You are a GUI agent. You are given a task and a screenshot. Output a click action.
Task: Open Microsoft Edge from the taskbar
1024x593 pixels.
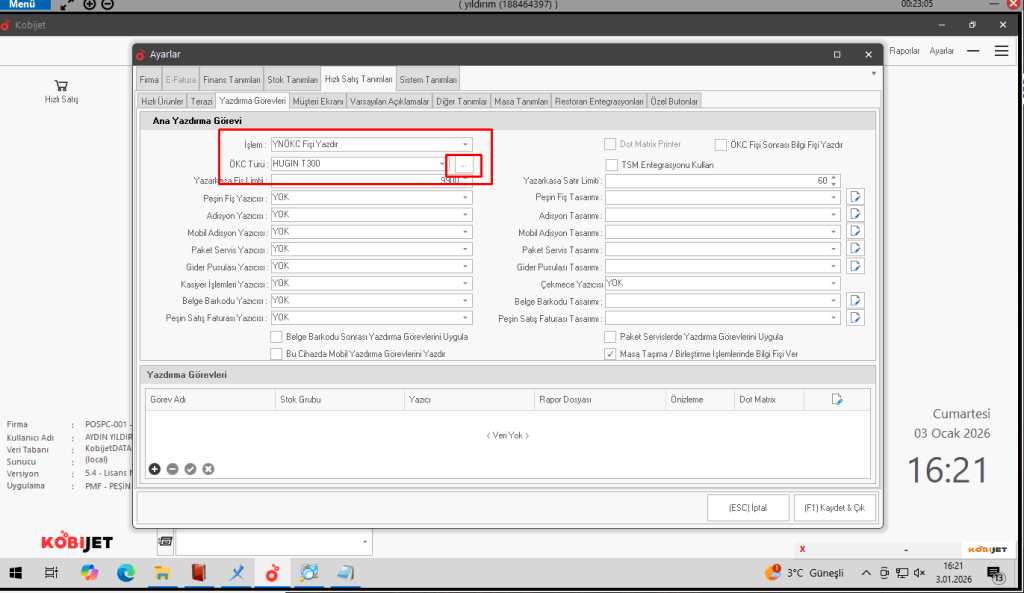click(125, 573)
